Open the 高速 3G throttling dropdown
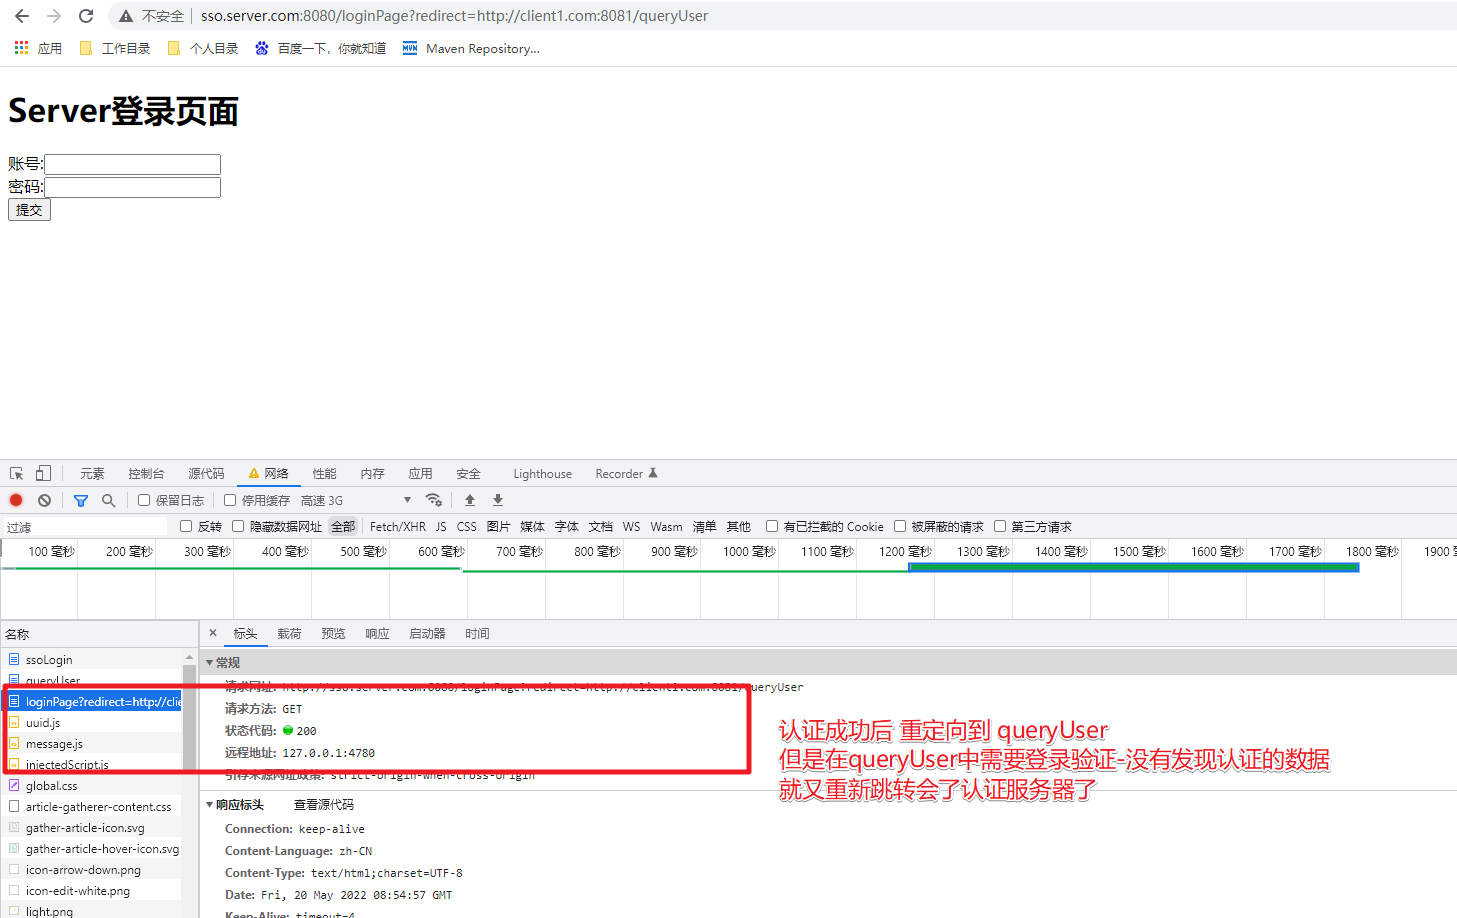 click(x=356, y=500)
